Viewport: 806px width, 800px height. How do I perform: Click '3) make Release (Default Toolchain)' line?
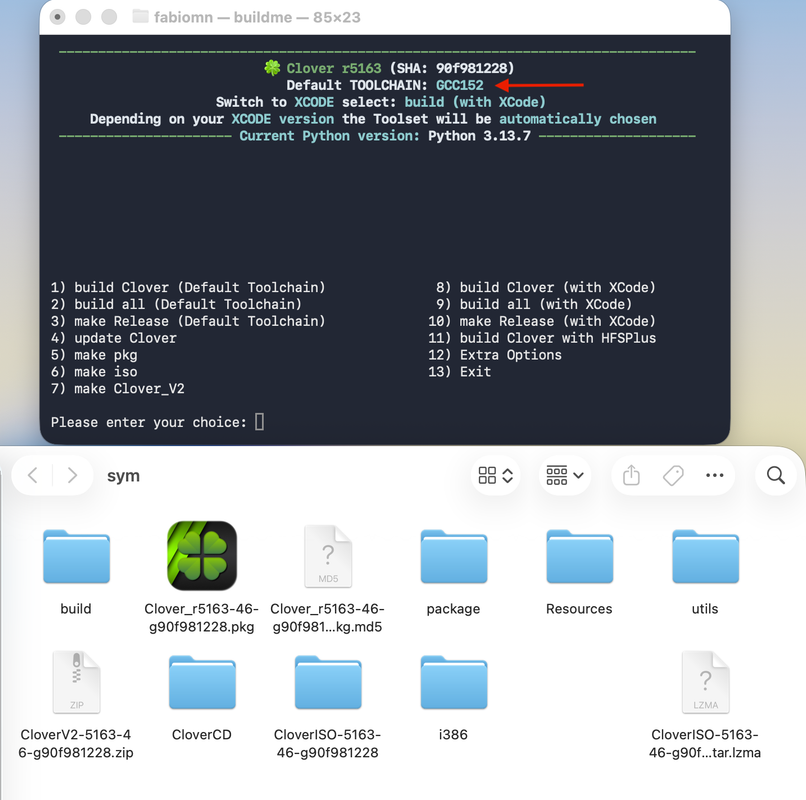(x=188, y=321)
